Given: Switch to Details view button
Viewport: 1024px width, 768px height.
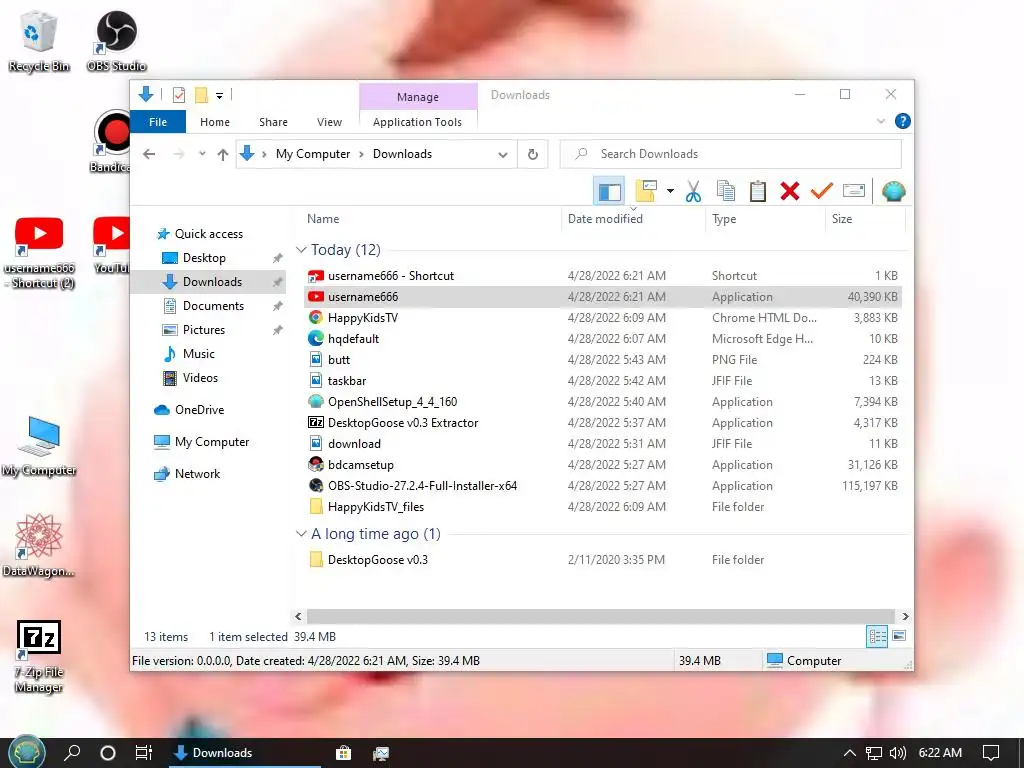Looking at the screenshot, I should coord(876,637).
